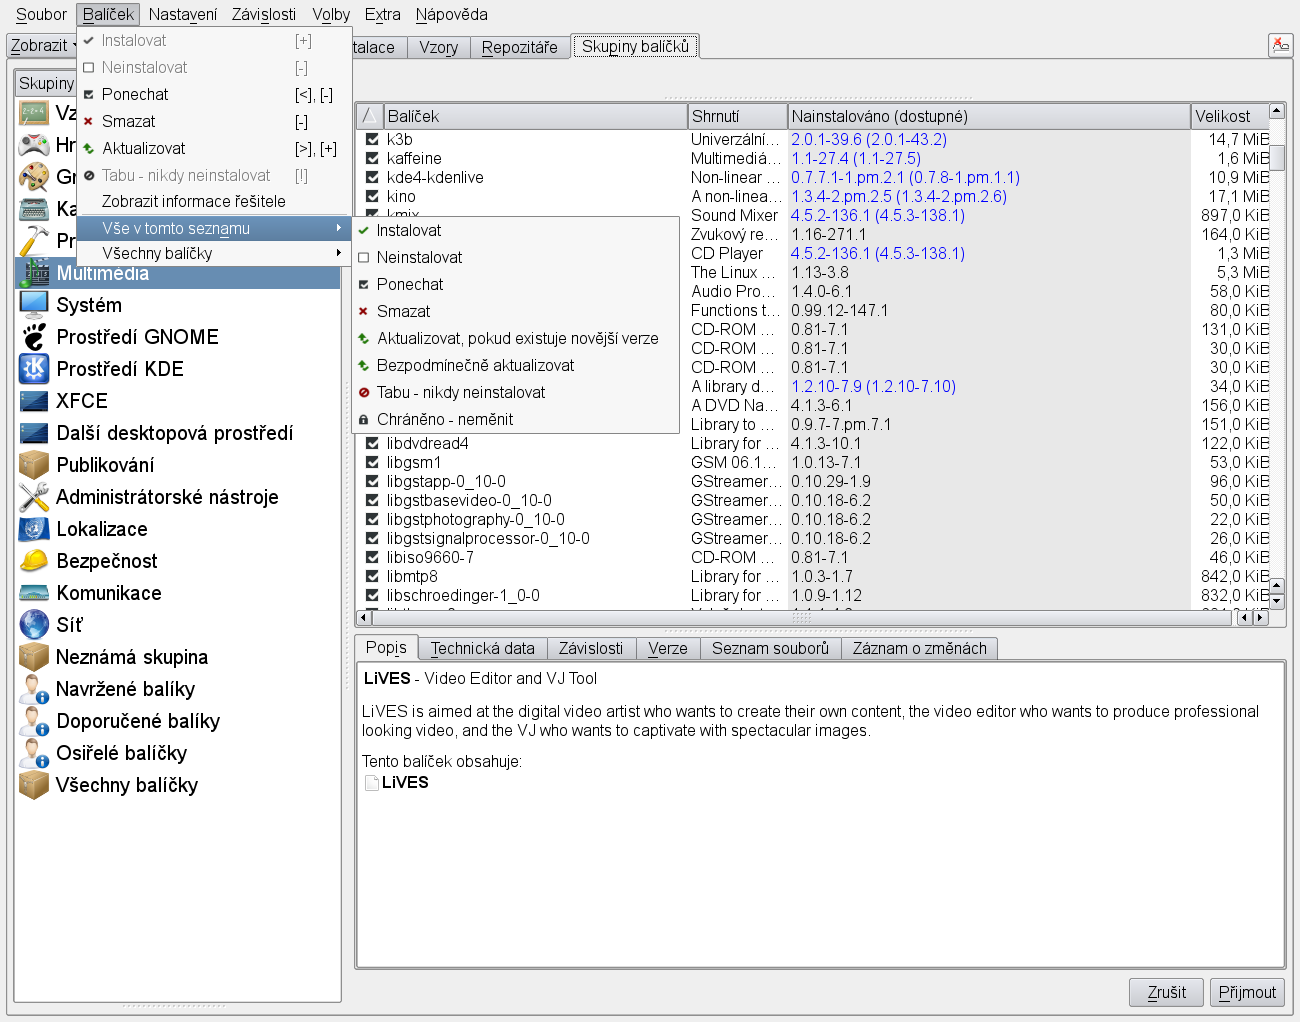Toggle the libschroedinger-1_0-0 checkbox
The height and width of the screenshot is (1022, 1300).
click(372, 596)
